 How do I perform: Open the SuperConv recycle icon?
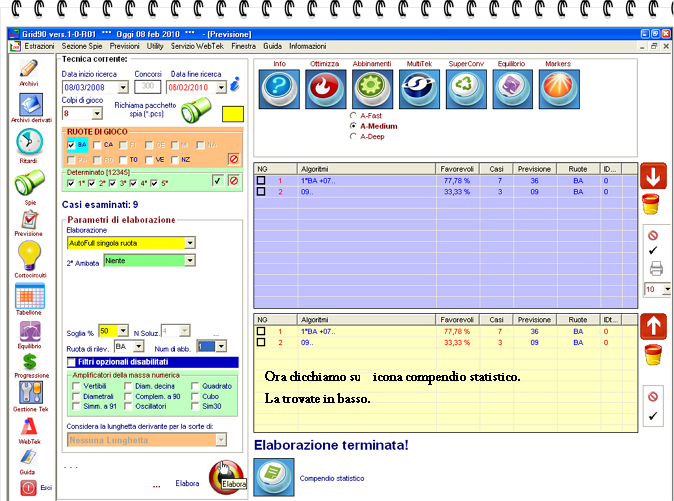[x=464, y=90]
